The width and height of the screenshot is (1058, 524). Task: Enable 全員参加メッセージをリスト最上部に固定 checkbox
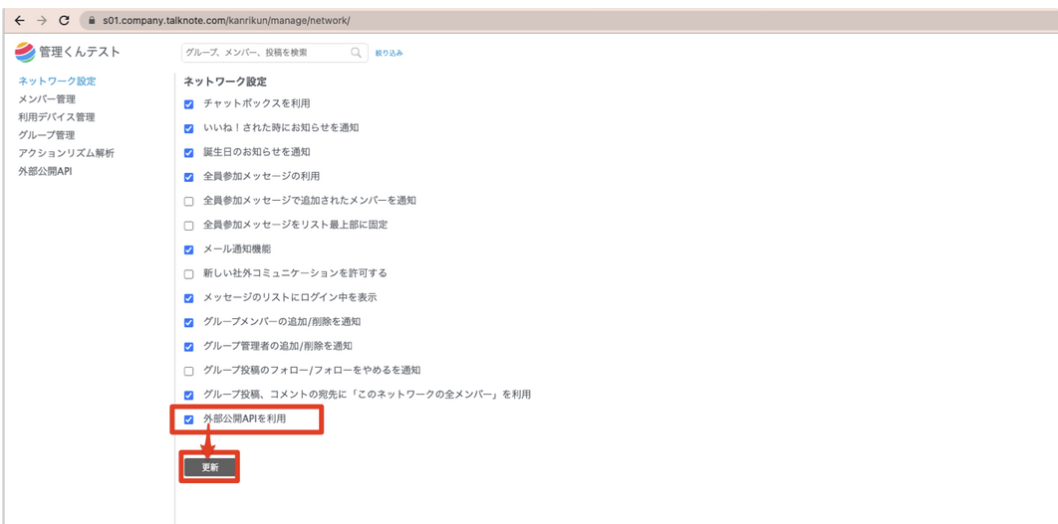click(x=189, y=225)
